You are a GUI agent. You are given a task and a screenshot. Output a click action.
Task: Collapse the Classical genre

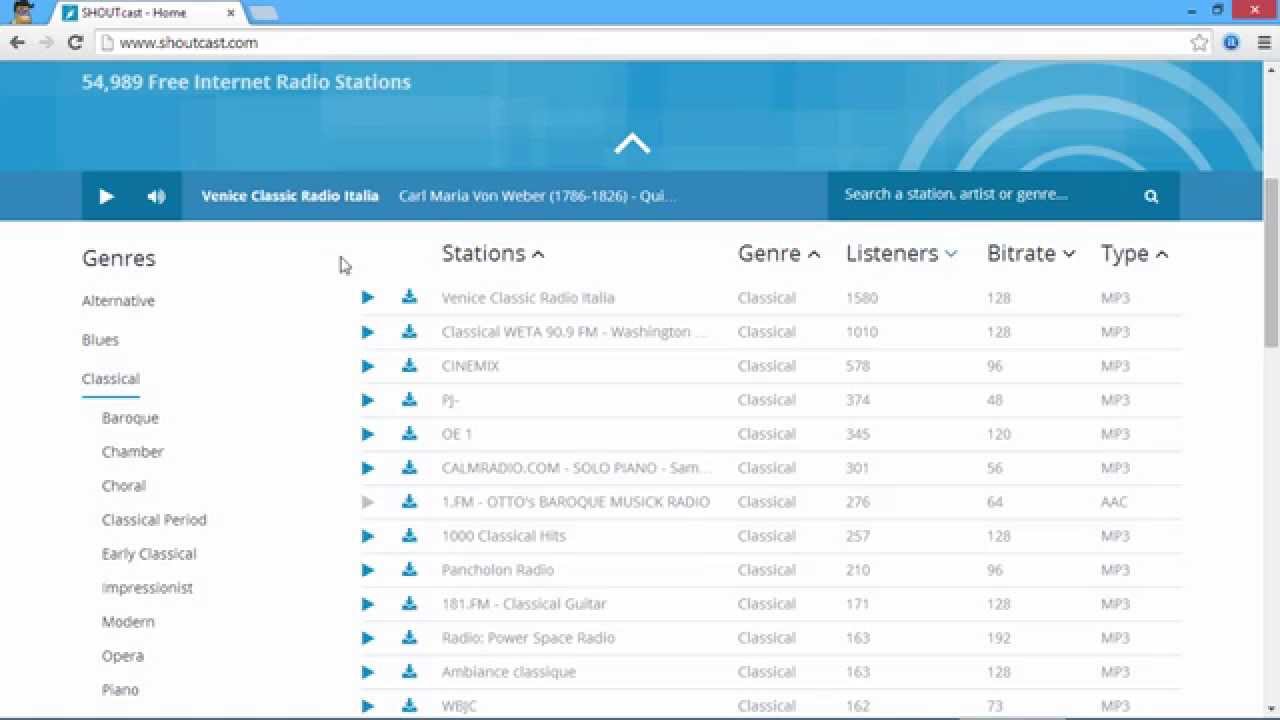tap(111, 379)
